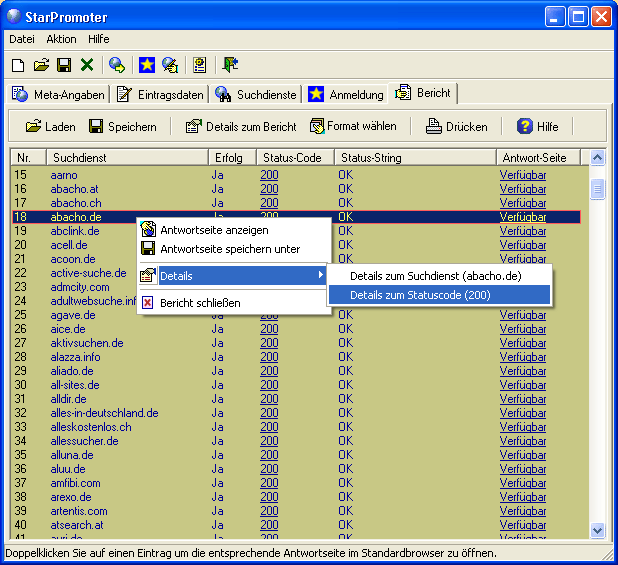
Task: Open Verfügbar link for alazza.info
Action: [523, 357]
